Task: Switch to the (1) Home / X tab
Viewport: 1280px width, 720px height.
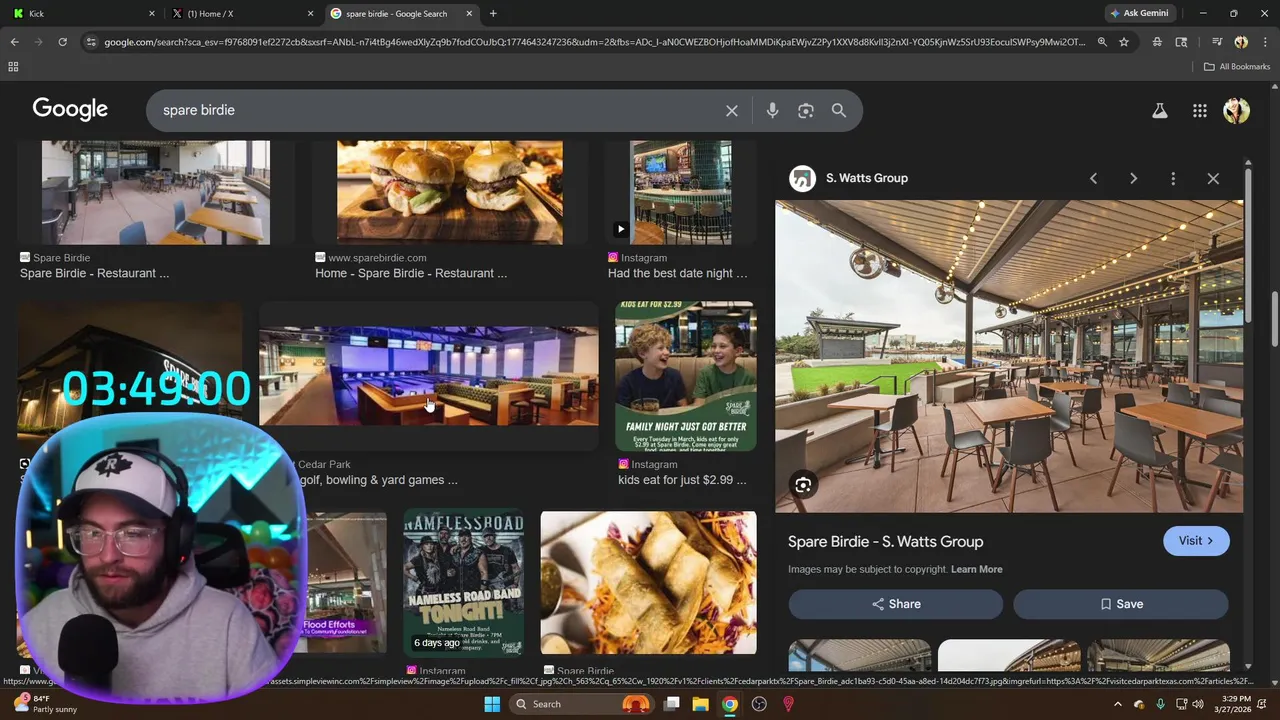Action: [x=240, y=13]
